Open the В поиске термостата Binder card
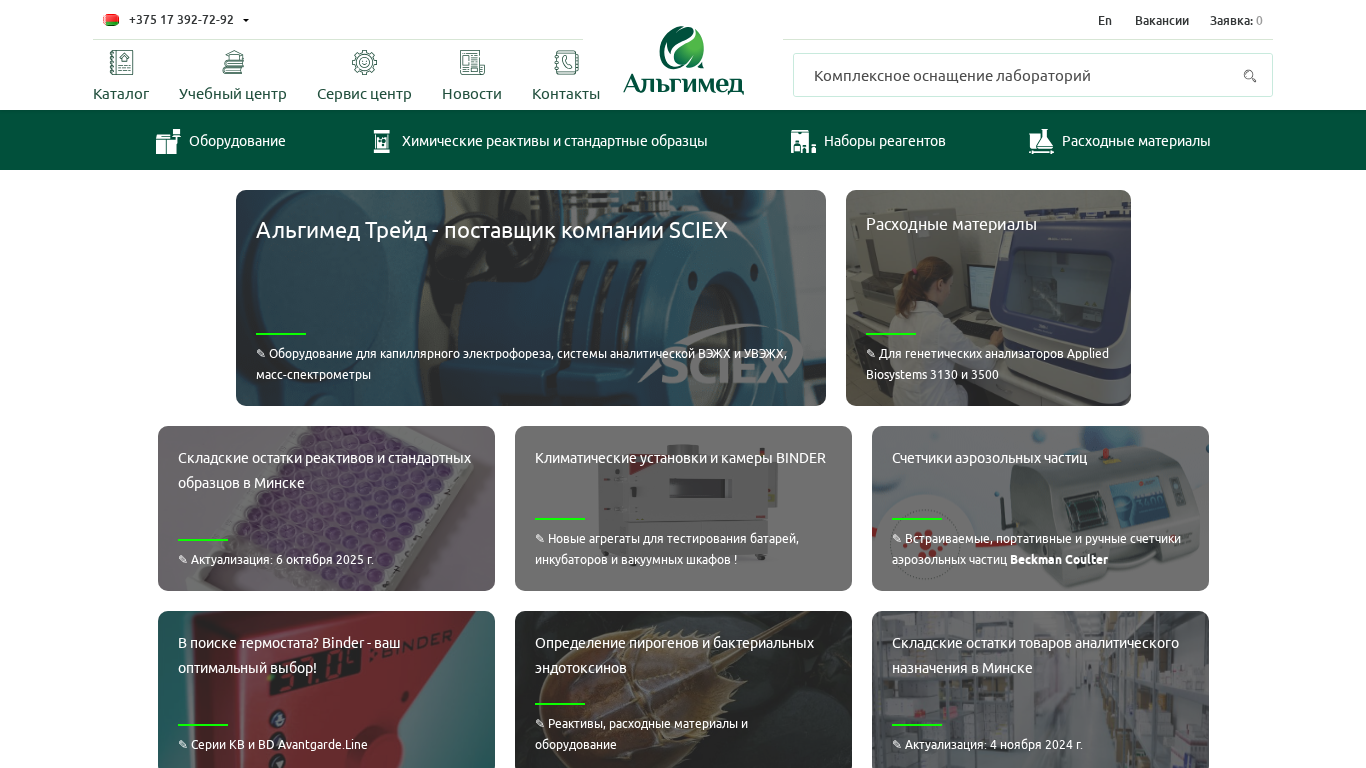The height and width of the screenshot is (768, 1366). pyautogui.click(x=326, y=690)
